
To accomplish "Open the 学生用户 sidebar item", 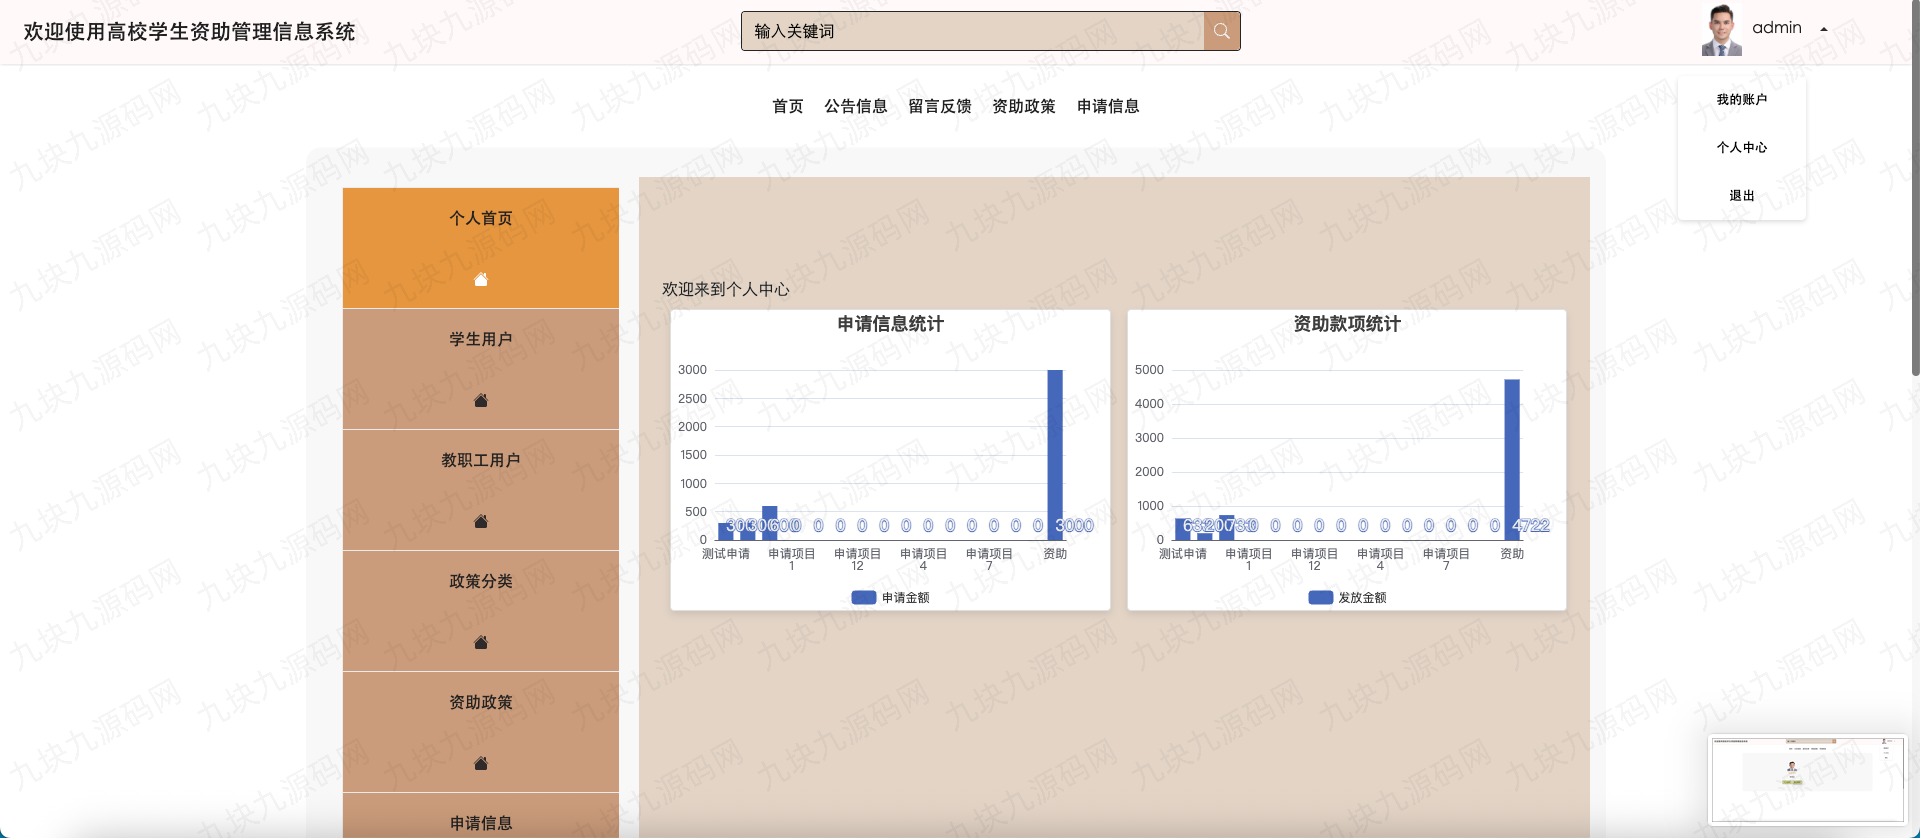I will tap(481, 369).
